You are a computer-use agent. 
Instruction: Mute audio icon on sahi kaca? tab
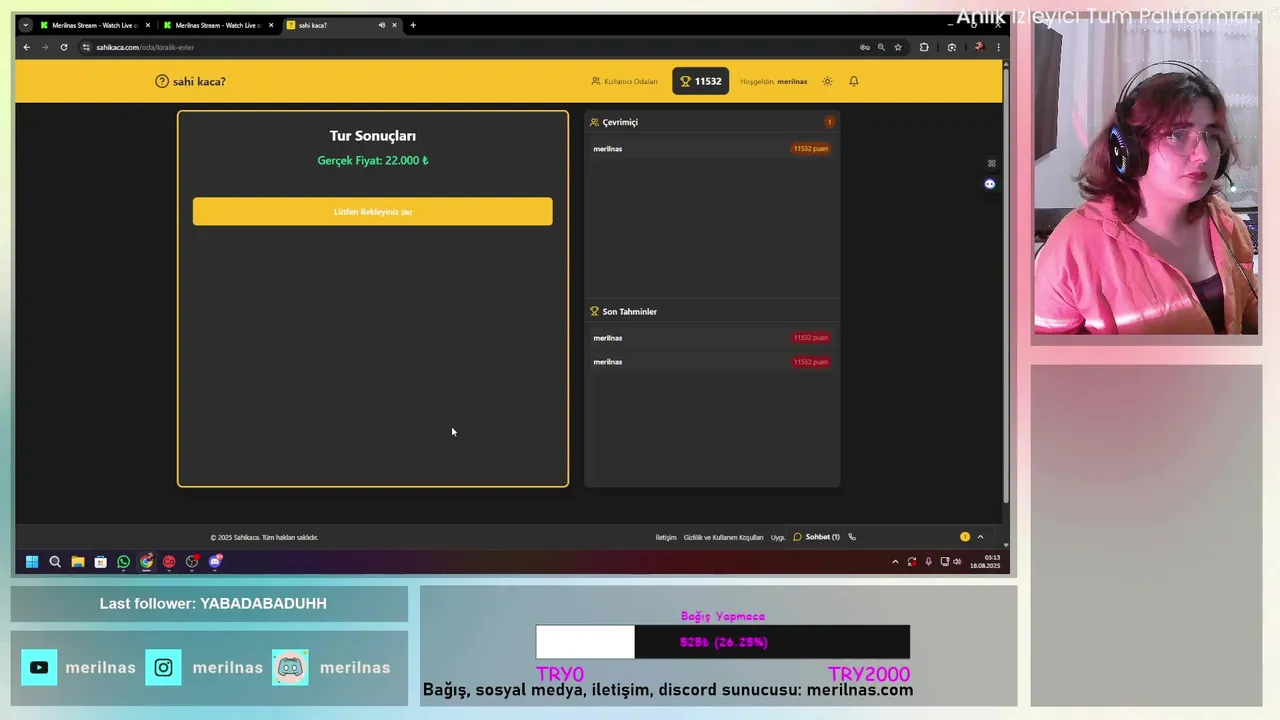click(x=381, y=25)
